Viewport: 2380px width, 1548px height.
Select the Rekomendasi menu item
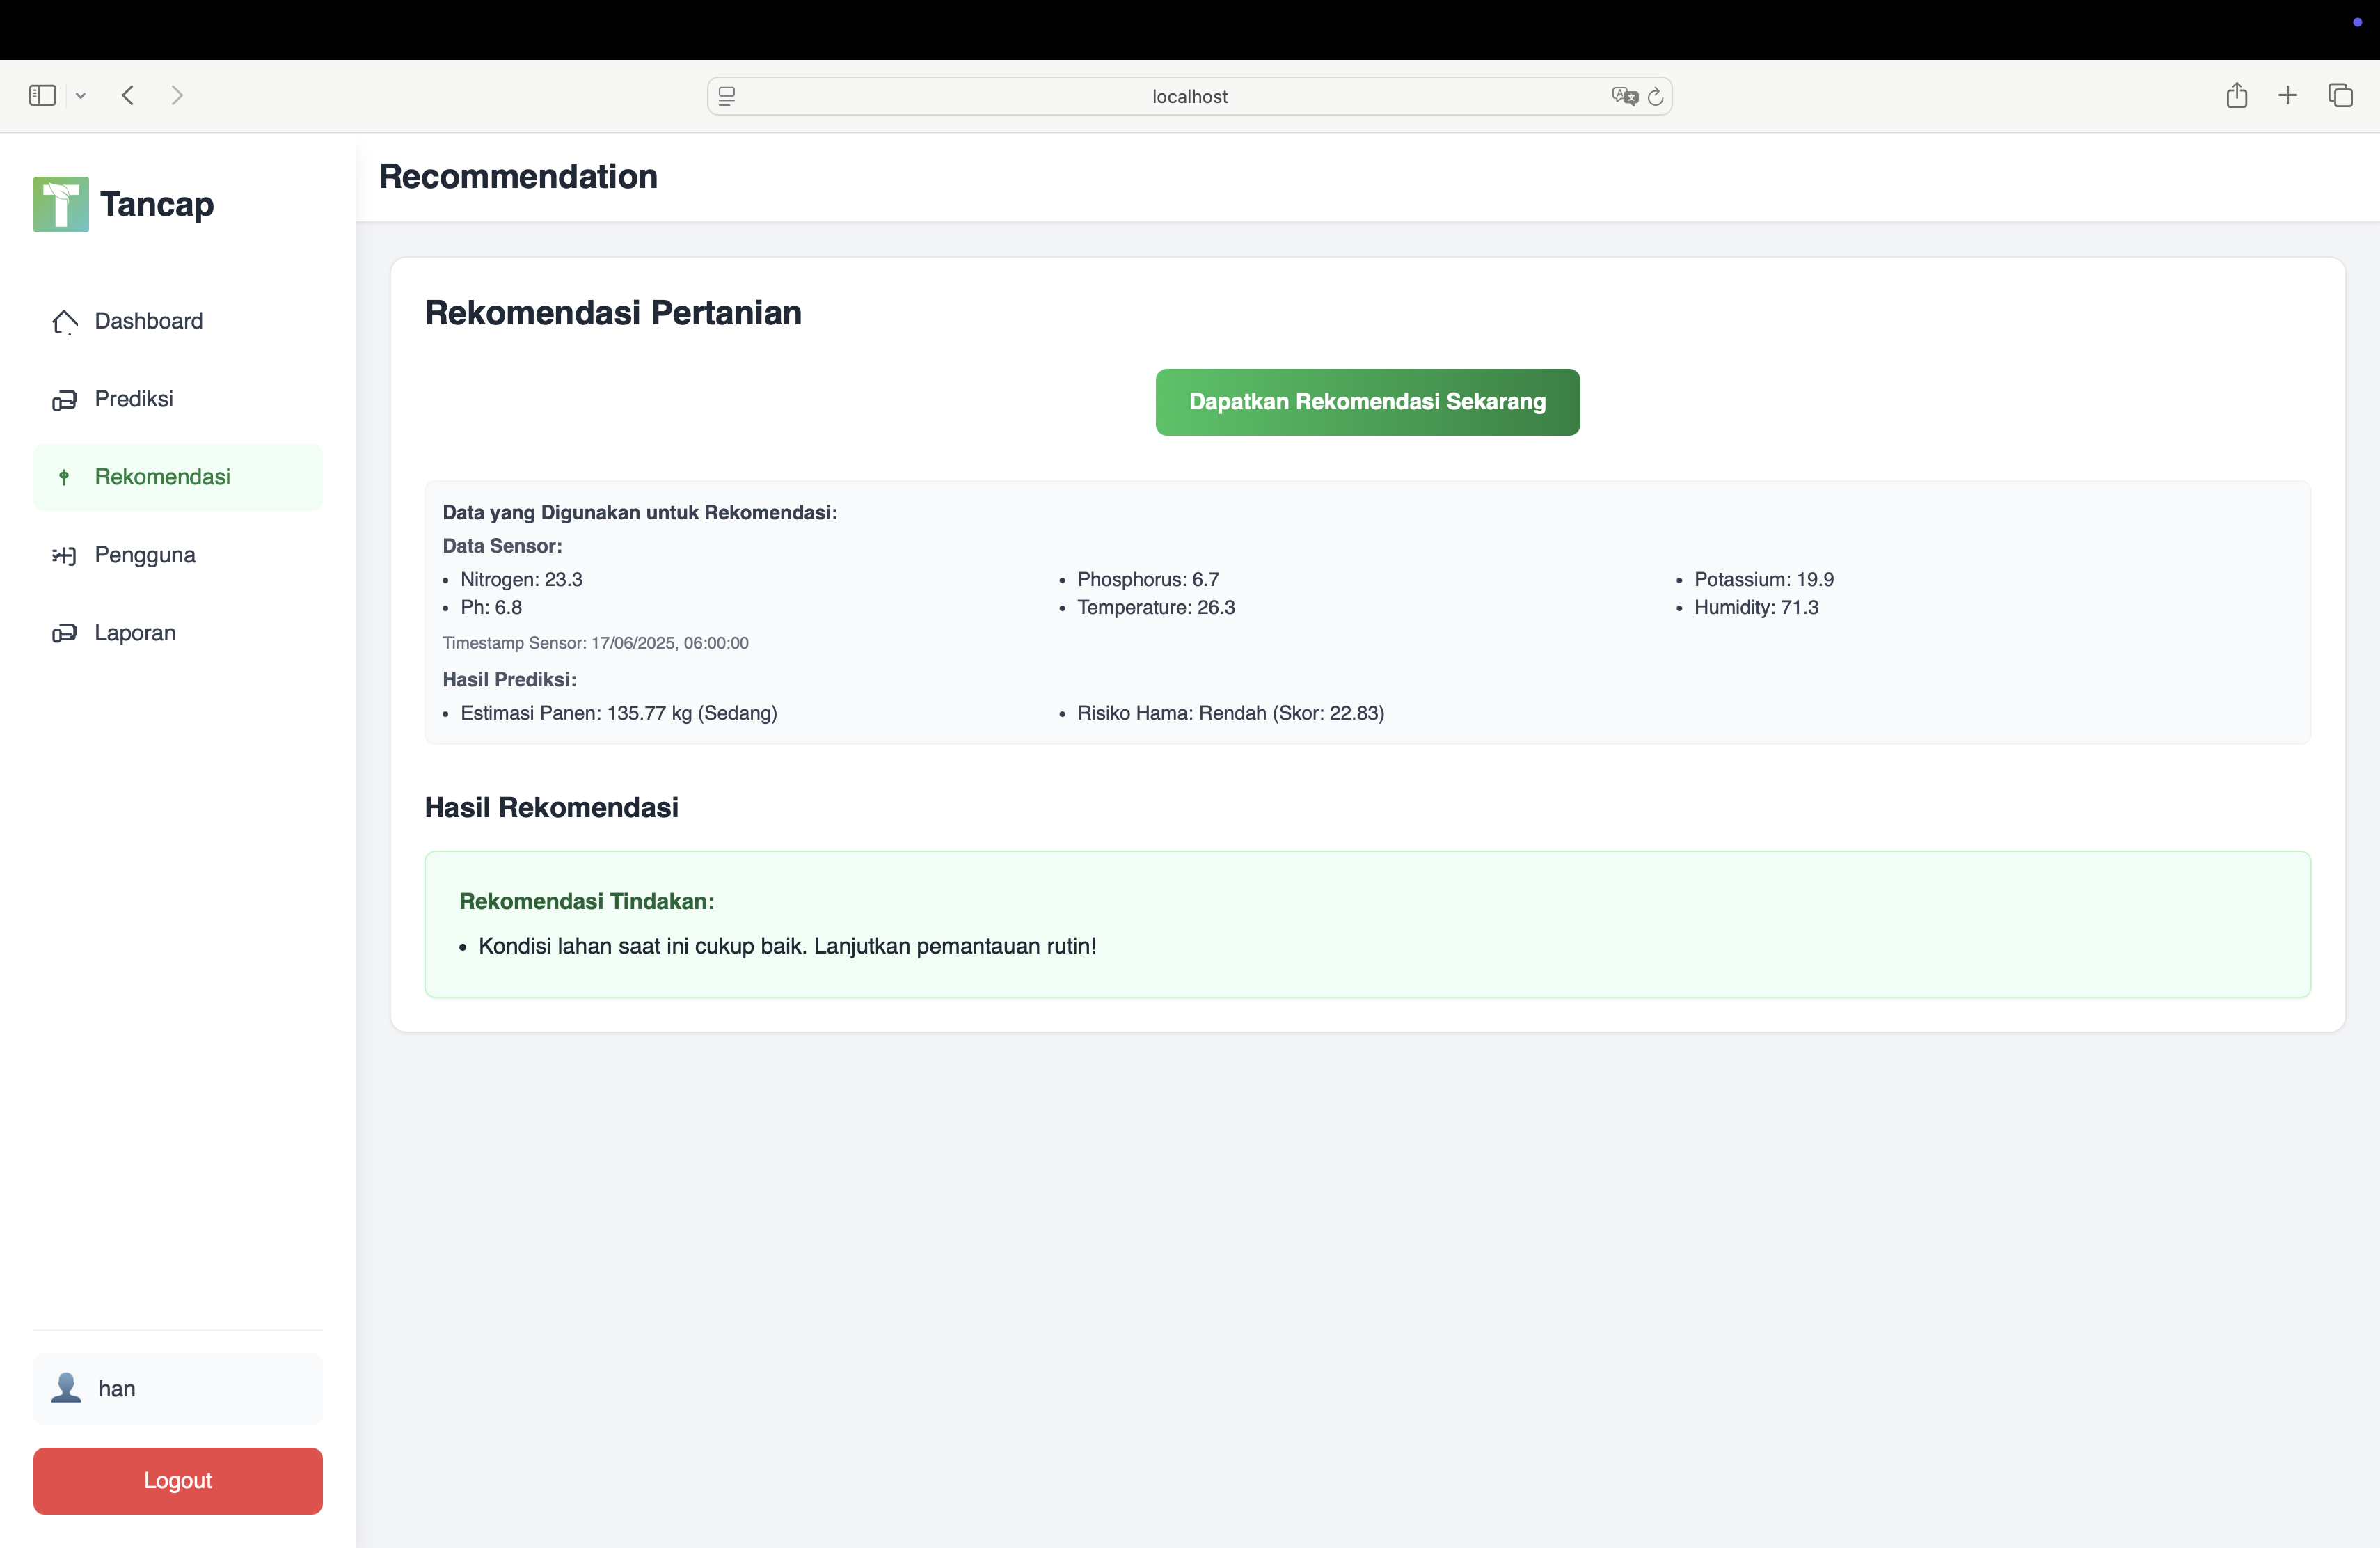click(178, 477)
